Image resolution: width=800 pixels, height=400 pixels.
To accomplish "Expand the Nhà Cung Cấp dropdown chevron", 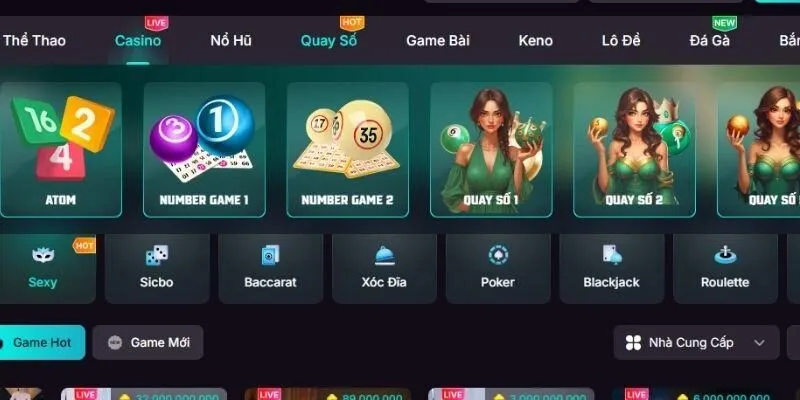I will click(x=759, y=343).
